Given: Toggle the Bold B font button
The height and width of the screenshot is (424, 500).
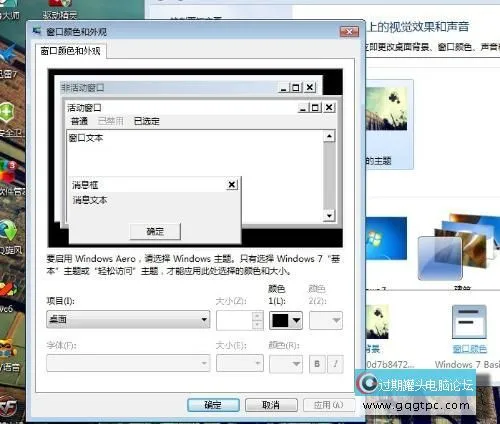Looking at the screenshot, I should pyautogui.click(x=317, y=364).
